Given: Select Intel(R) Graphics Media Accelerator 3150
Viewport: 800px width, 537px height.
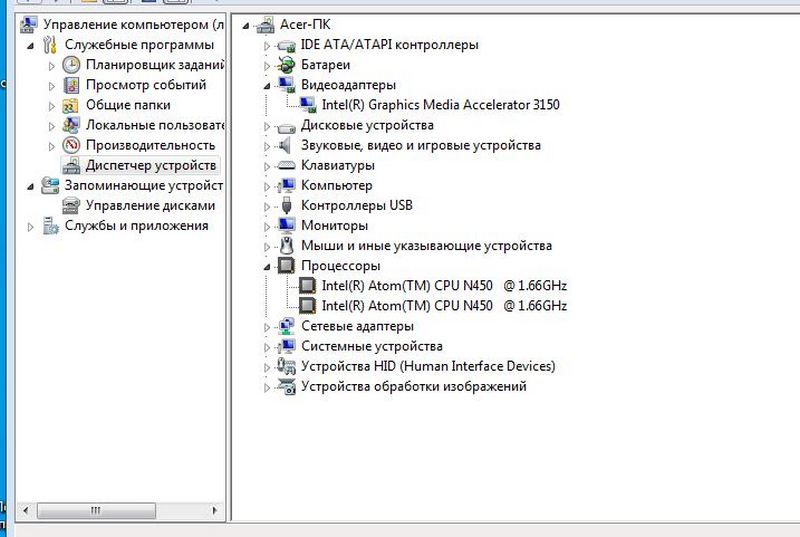Looking at the screenshot, I should (x=440, y=105).
